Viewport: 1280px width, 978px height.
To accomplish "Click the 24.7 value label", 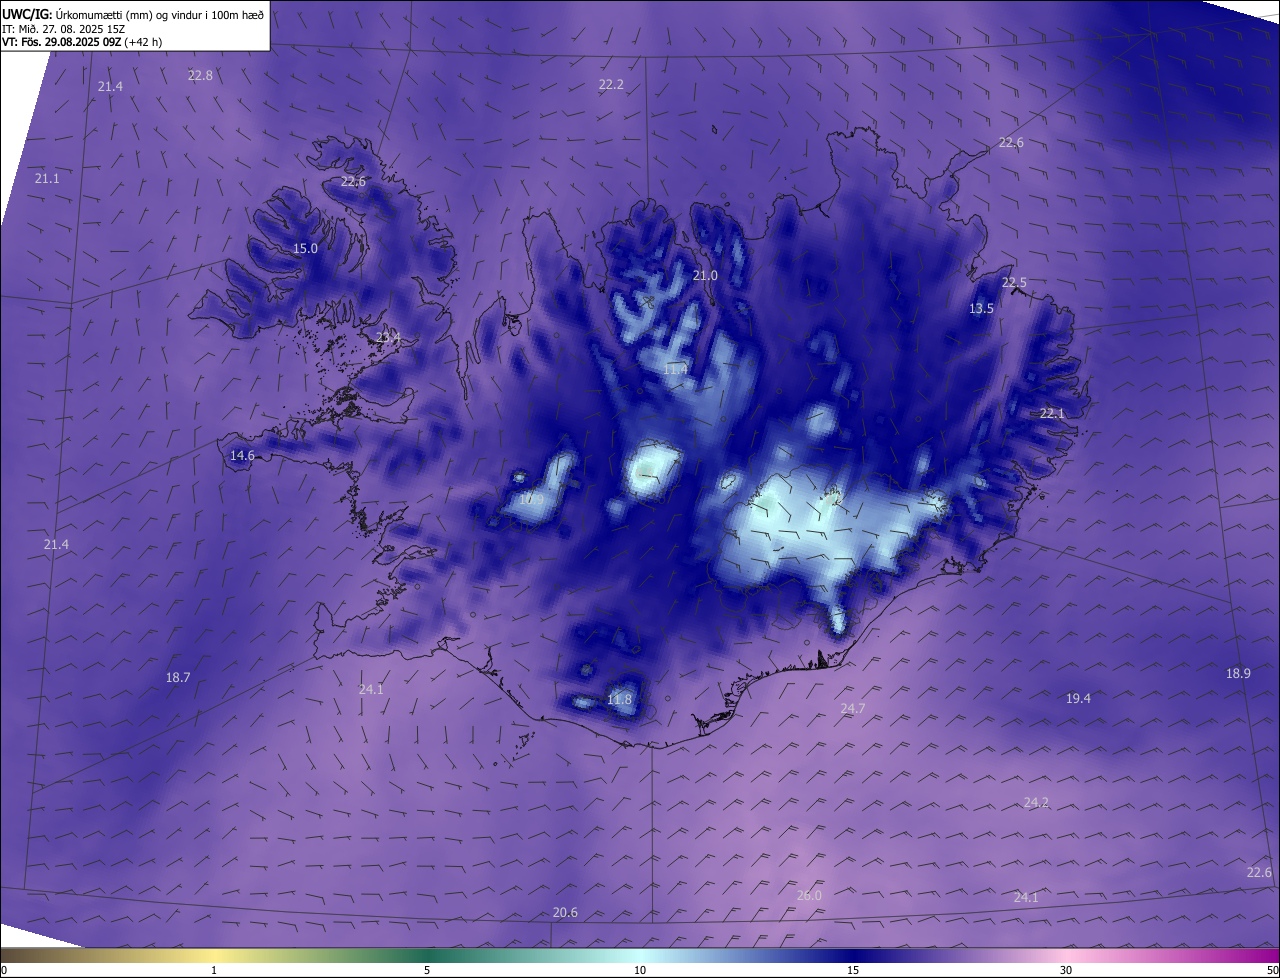I will tap(852, 708).
